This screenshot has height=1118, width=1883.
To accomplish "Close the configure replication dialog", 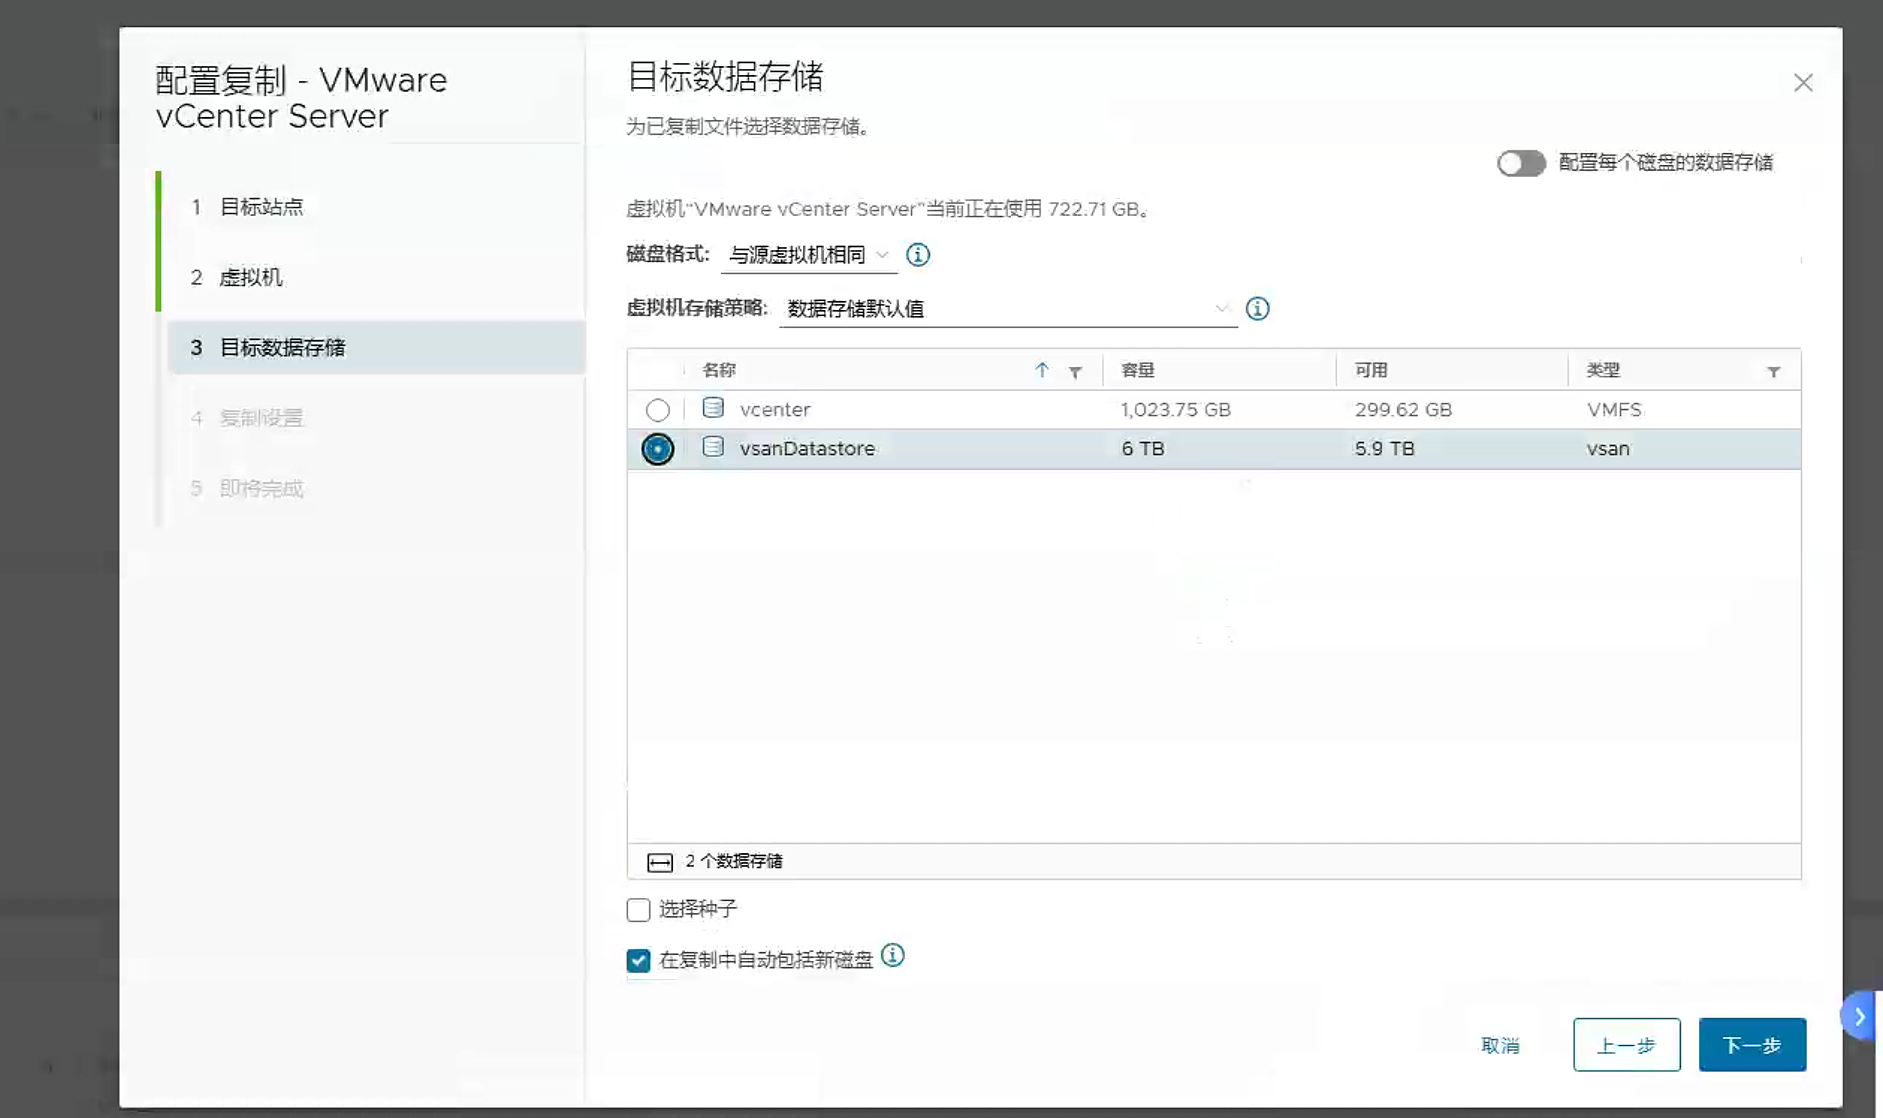I will tap(1802, 83).
